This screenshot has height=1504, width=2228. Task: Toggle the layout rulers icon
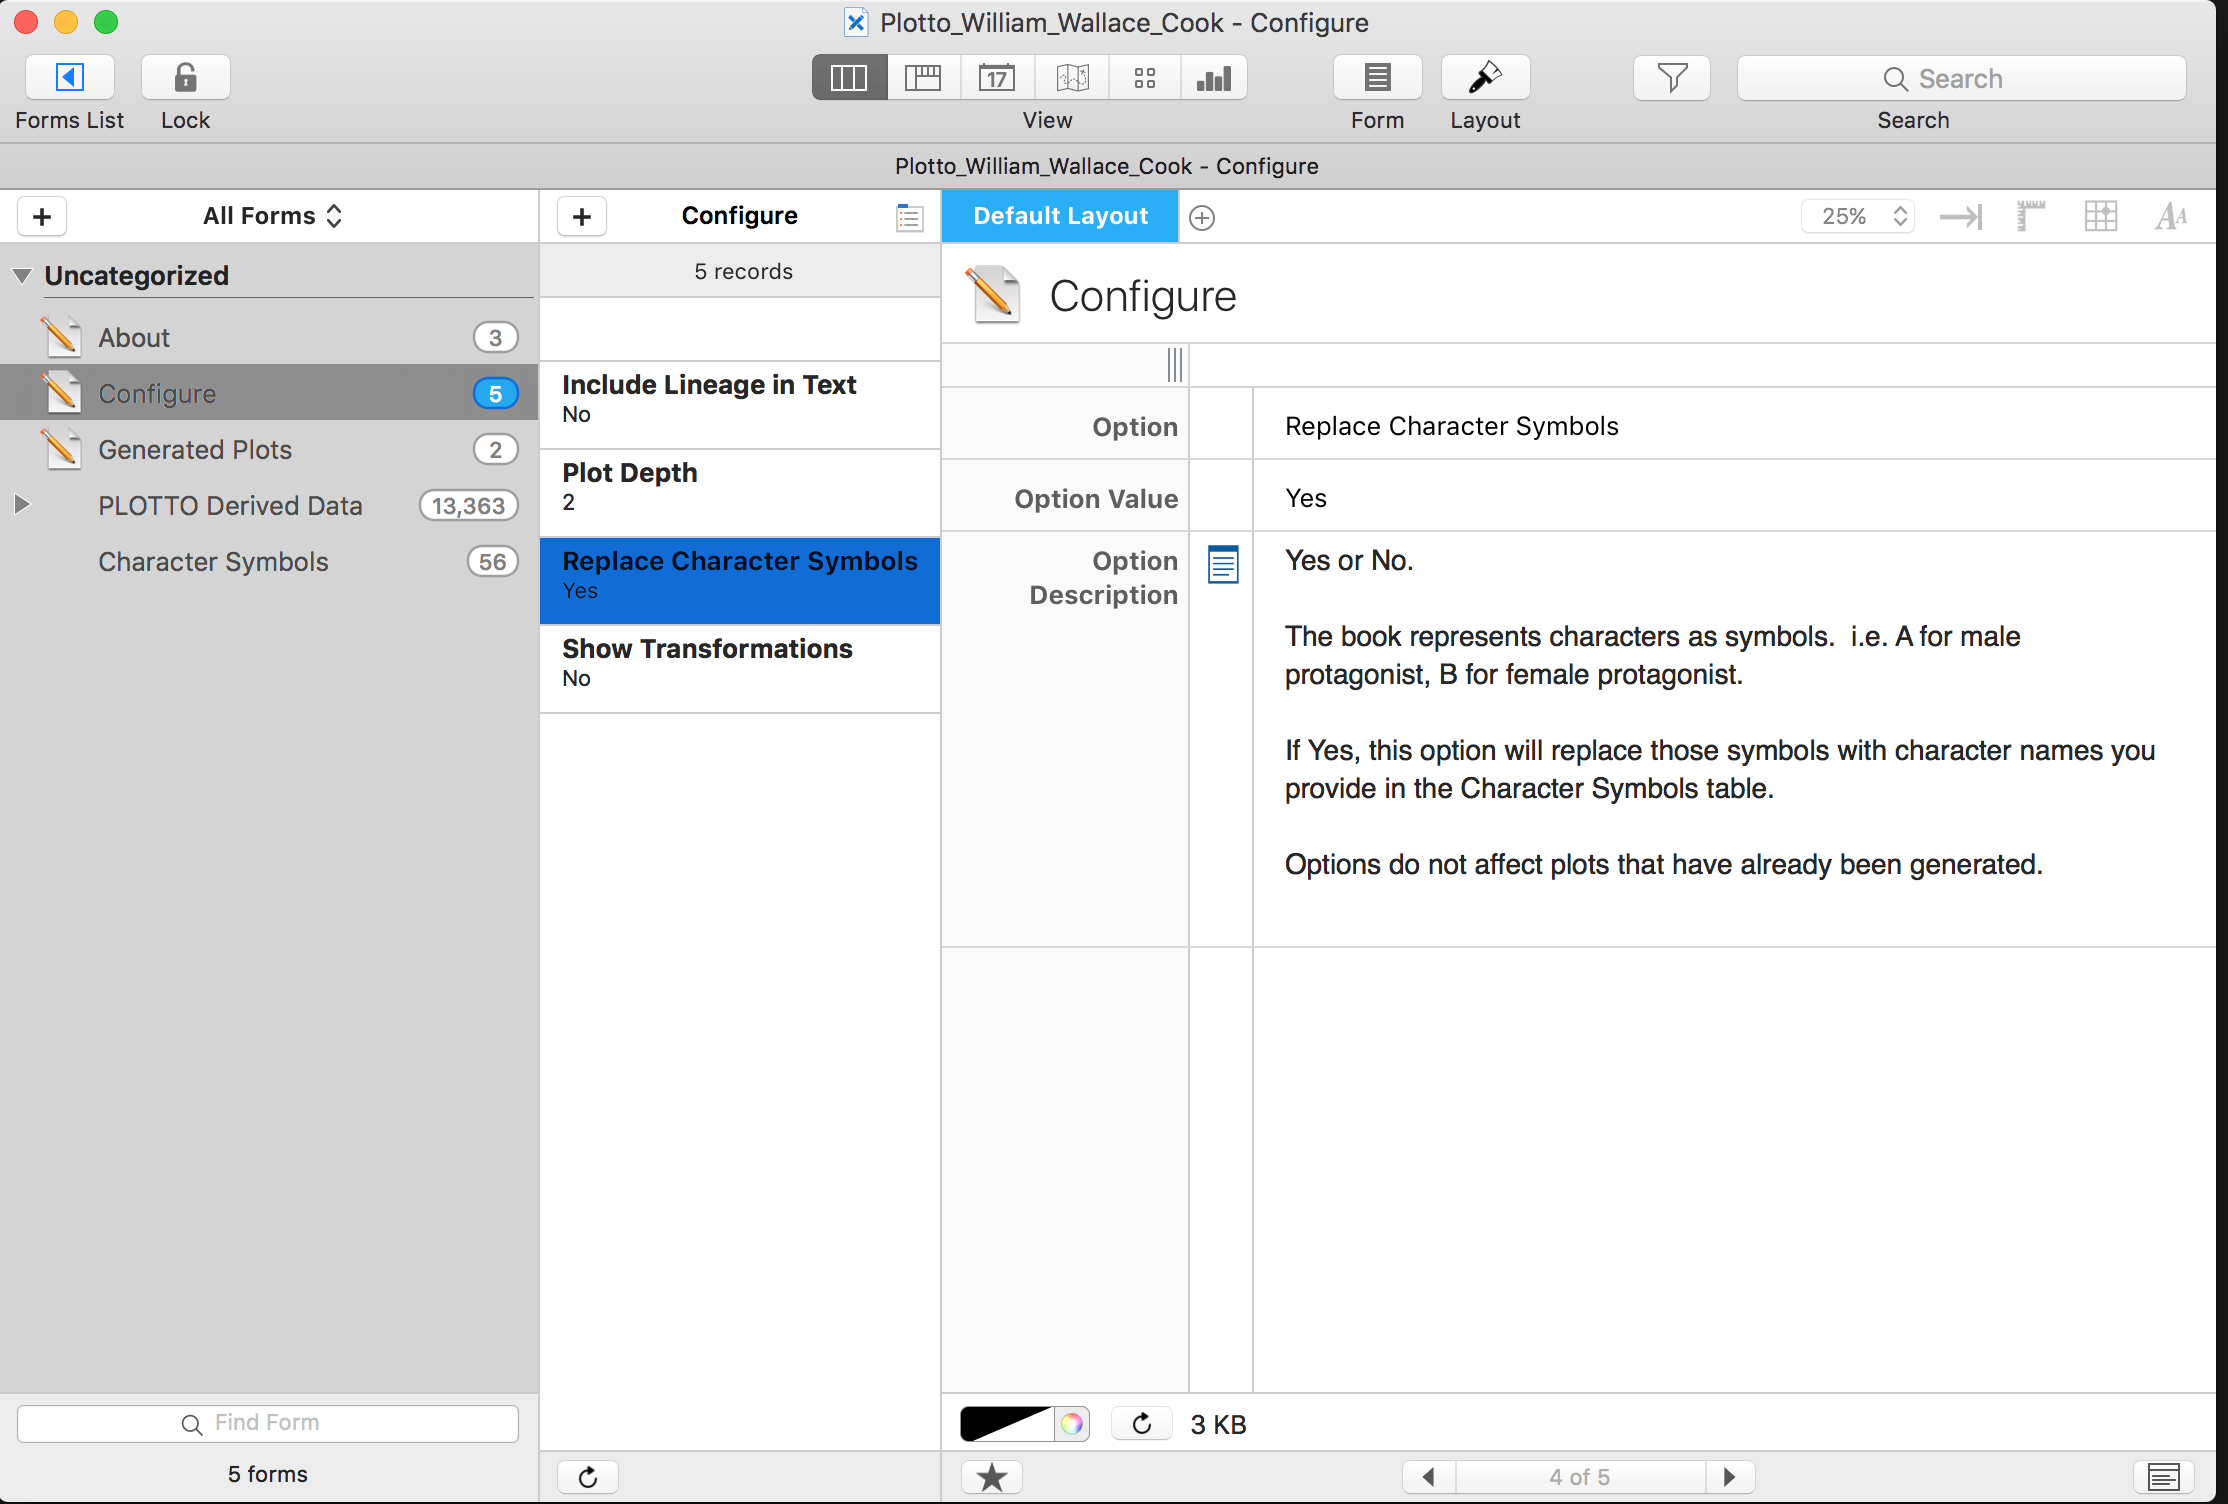(x=2031, y=216)
